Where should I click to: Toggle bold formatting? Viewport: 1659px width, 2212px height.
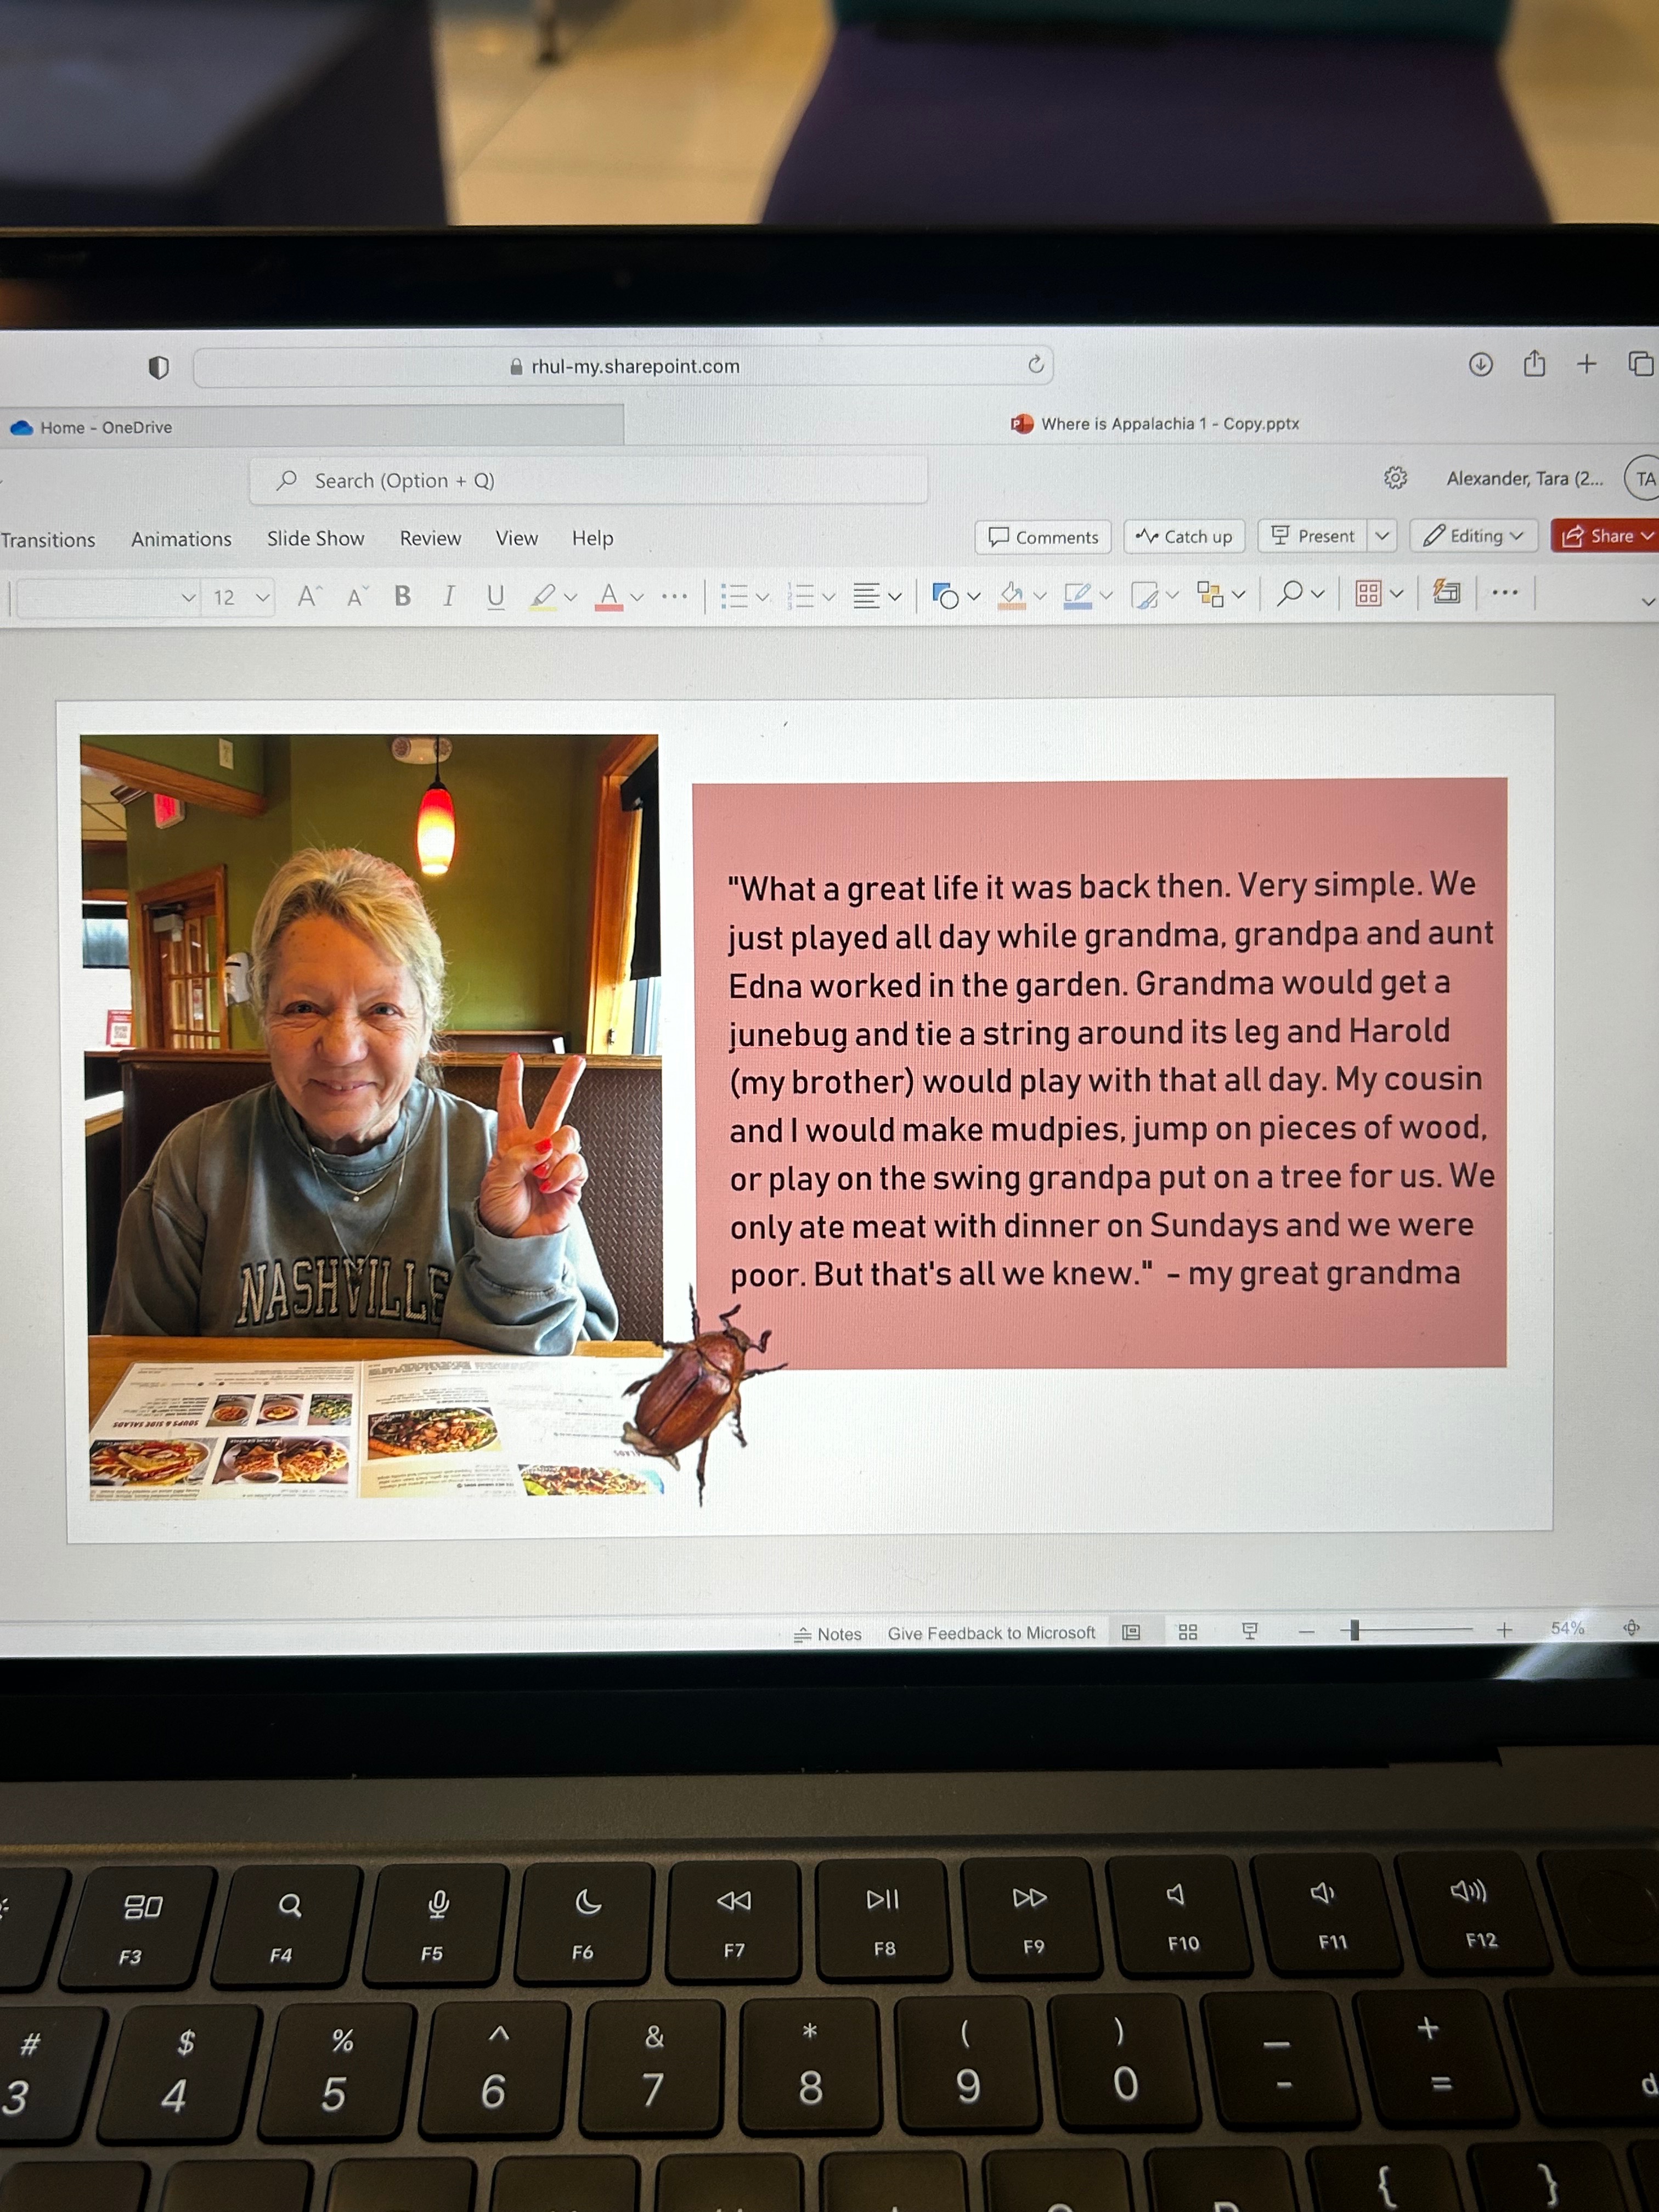(402, 596)
